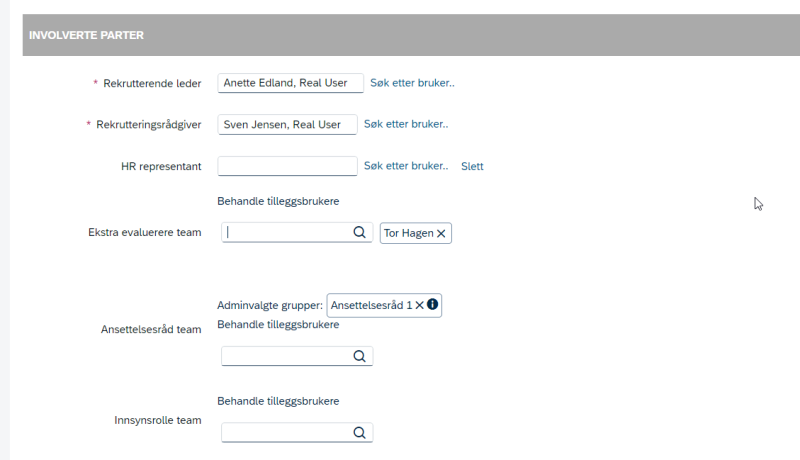The height and width of the screenshot is (460, 800).
Task: Click the 'Ekstra evaluerere team' label
Action: pos(145,233)
